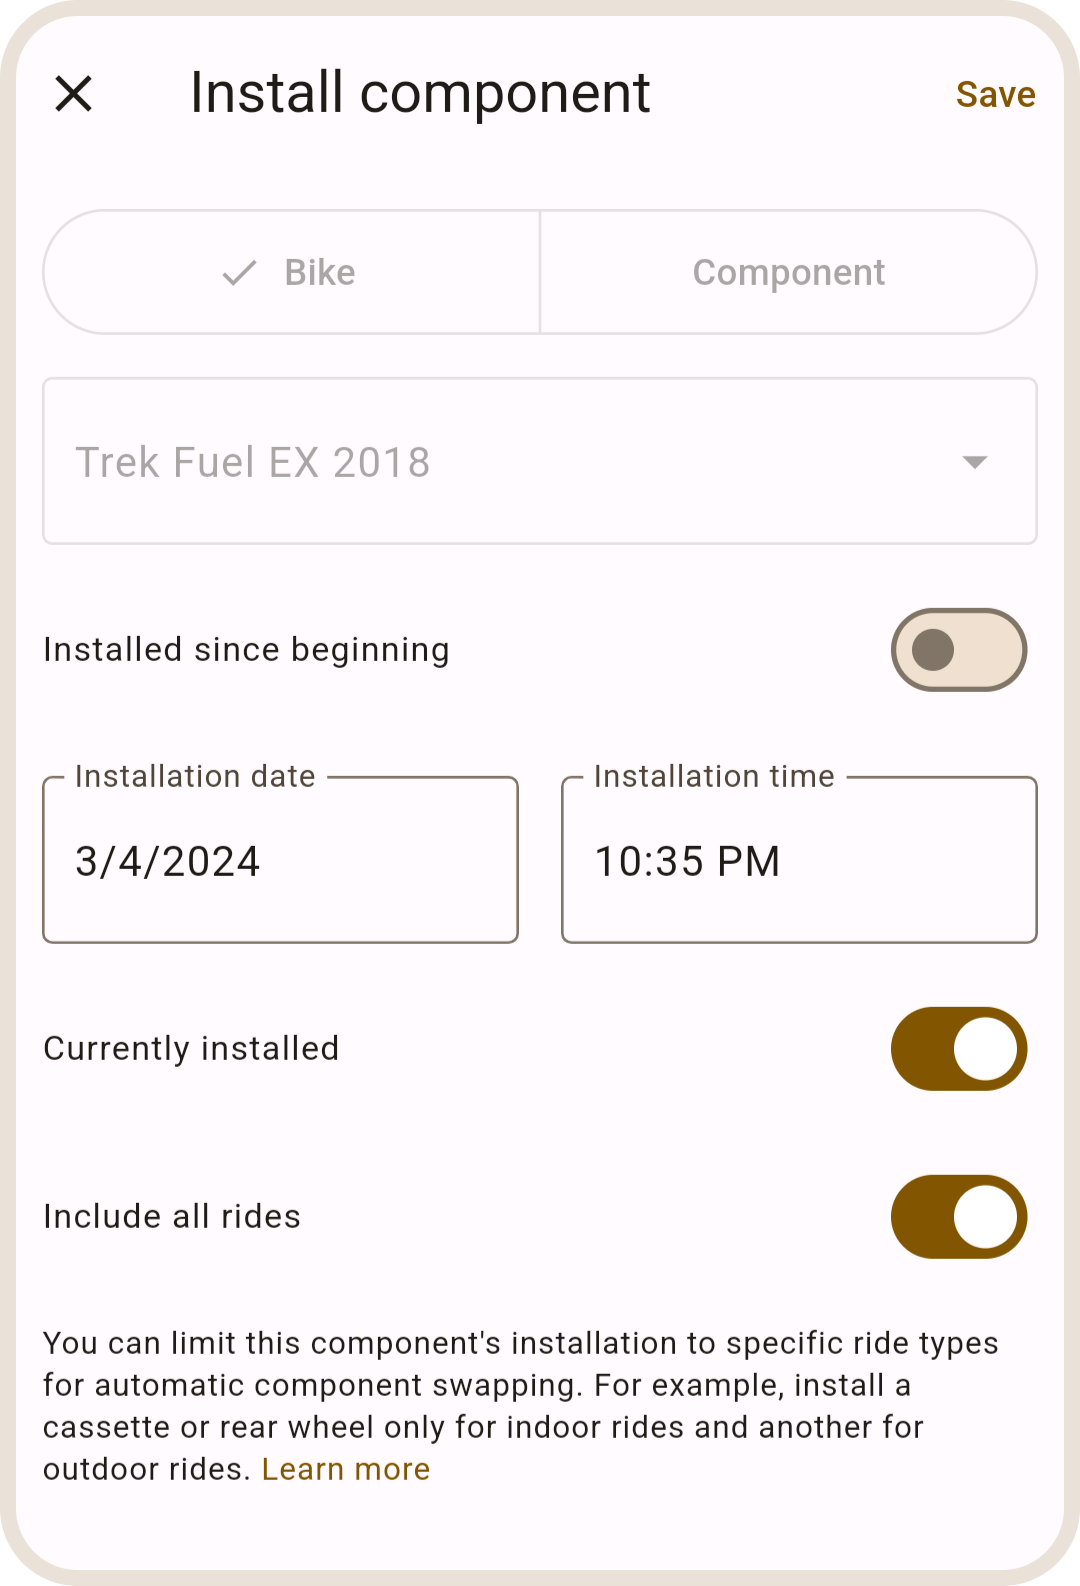Turn off the Currently installed switch
Image resolution: width=1080 pixels, height=1586 pixels.
coord(958,1049)
